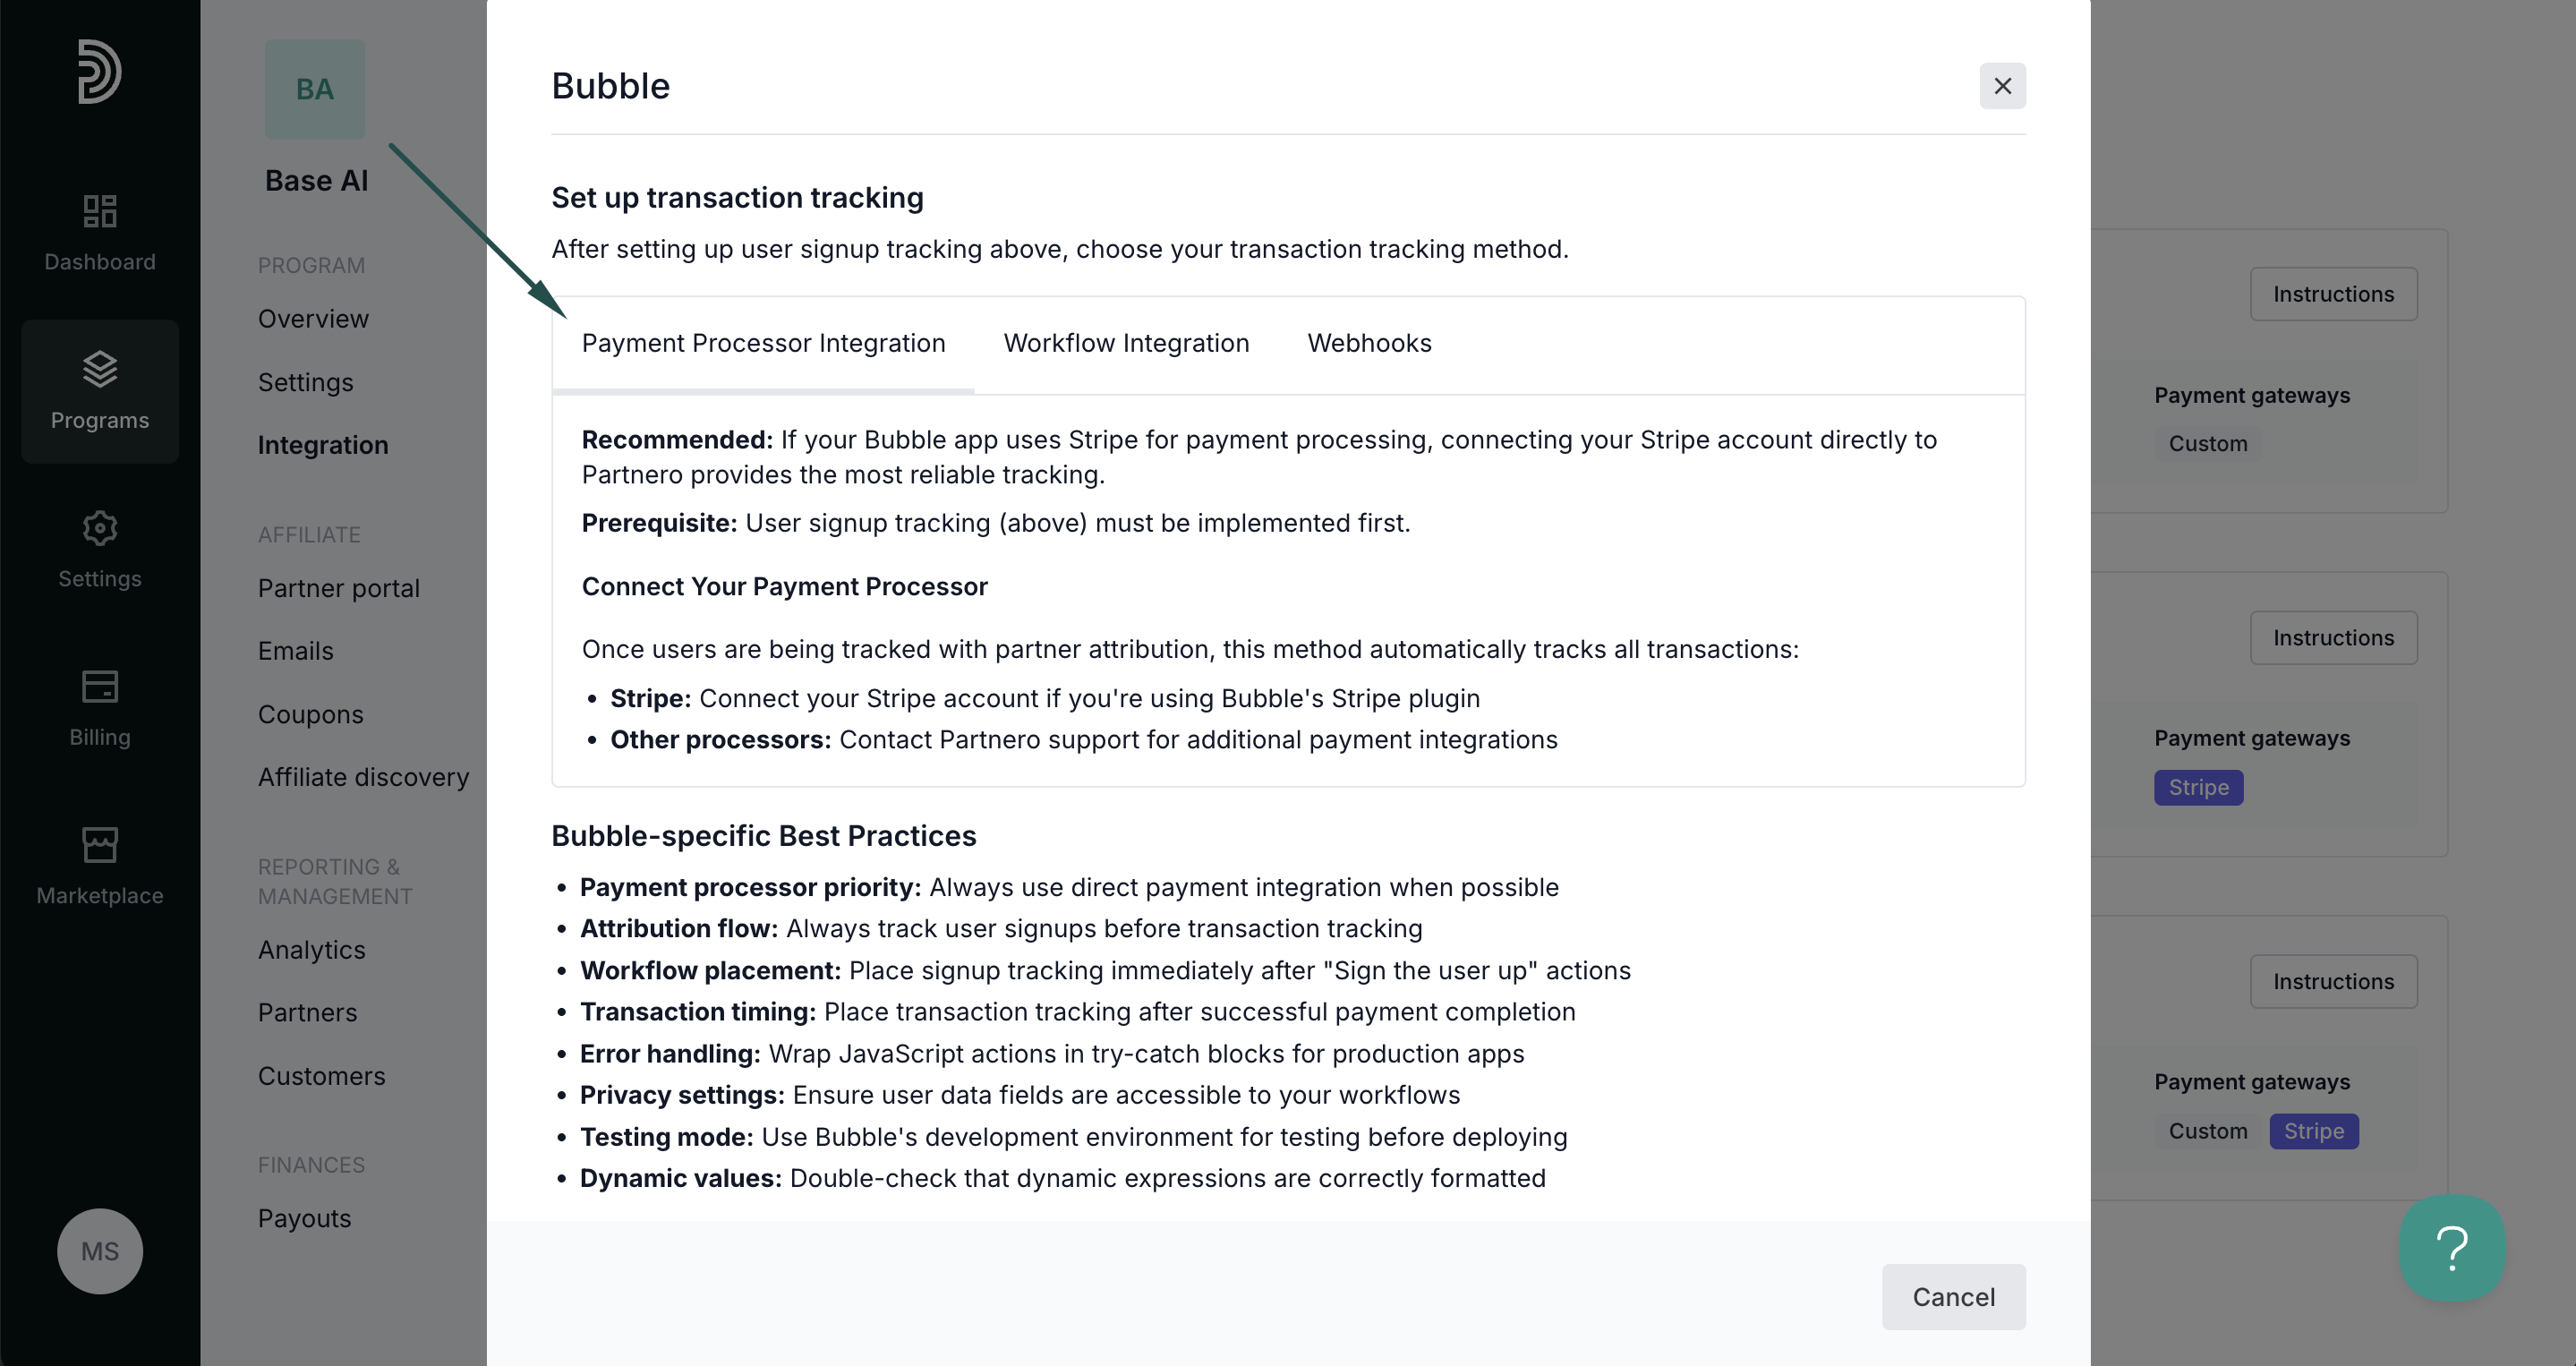The height and width of the screenshot is (1366, 2576).
Task: Select Payment Processor Integration tab
Action: (763, 343)
